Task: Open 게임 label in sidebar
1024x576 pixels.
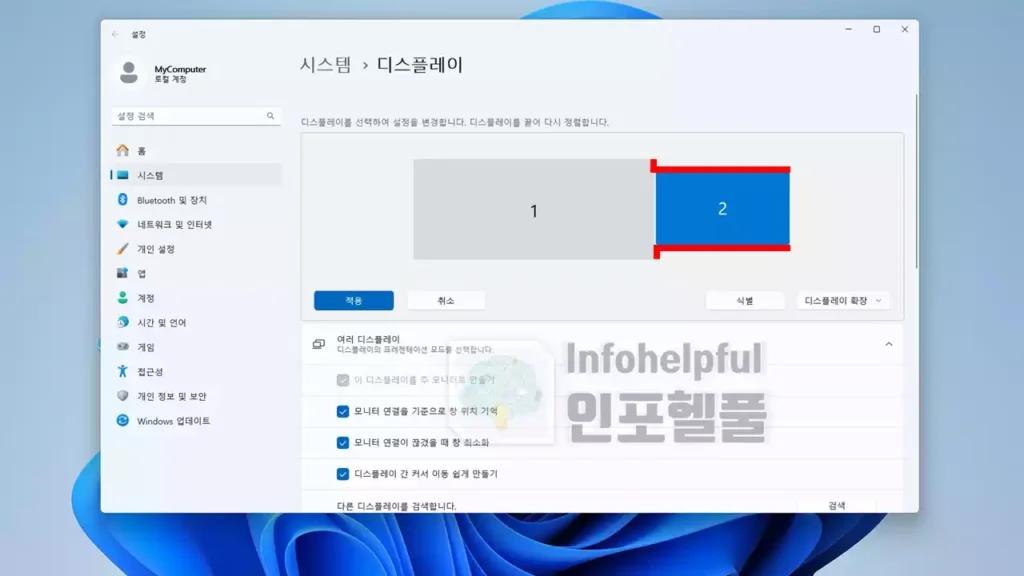Action: (x=146, y=347)
